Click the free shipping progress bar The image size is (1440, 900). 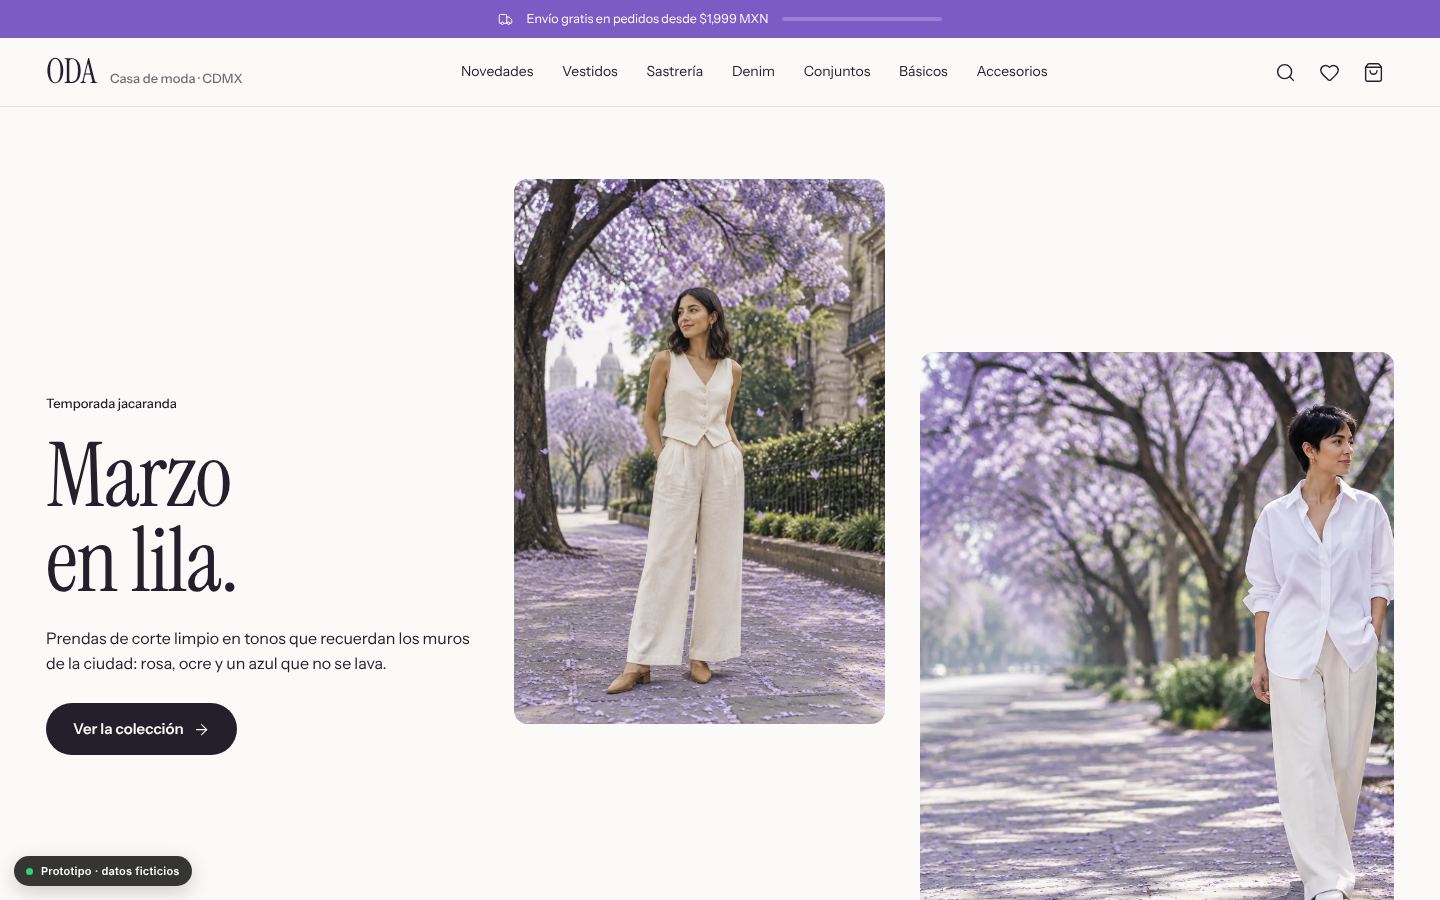coord(862,19)
